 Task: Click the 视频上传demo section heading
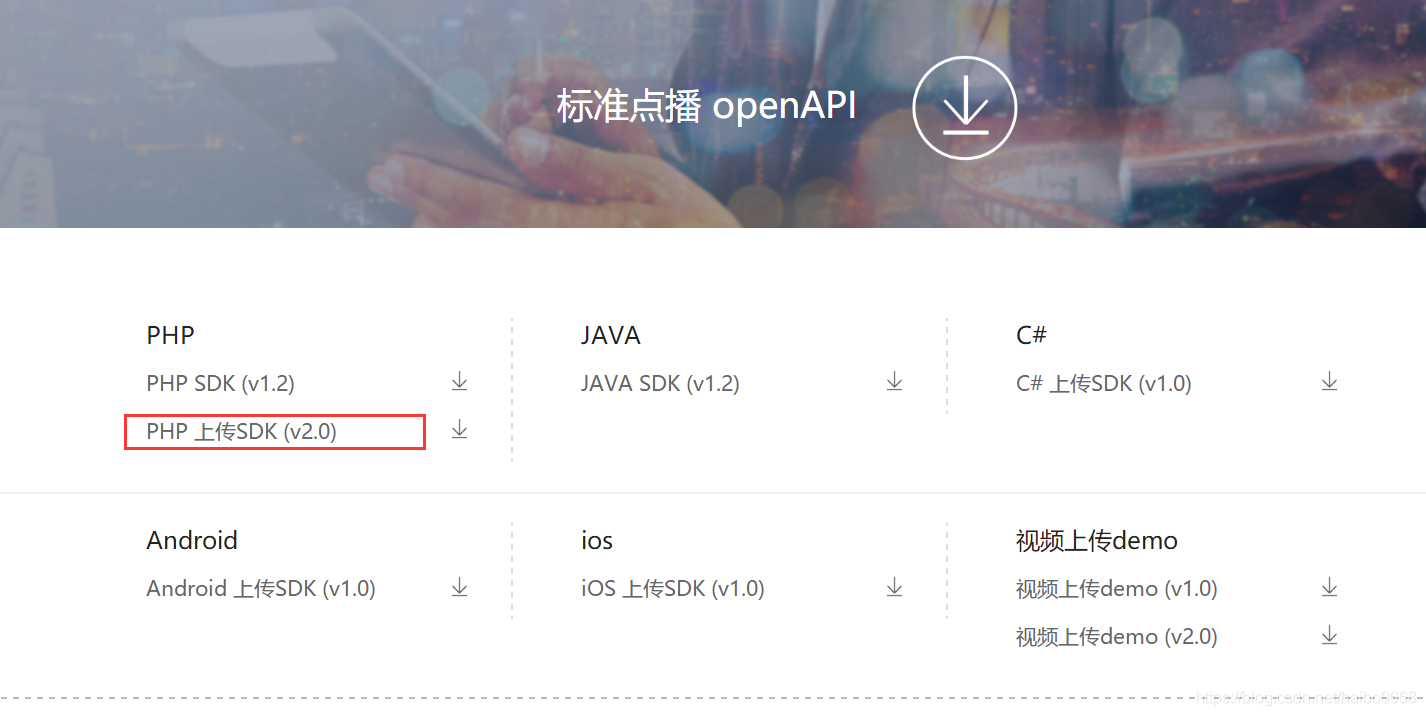coord(1096,540)
